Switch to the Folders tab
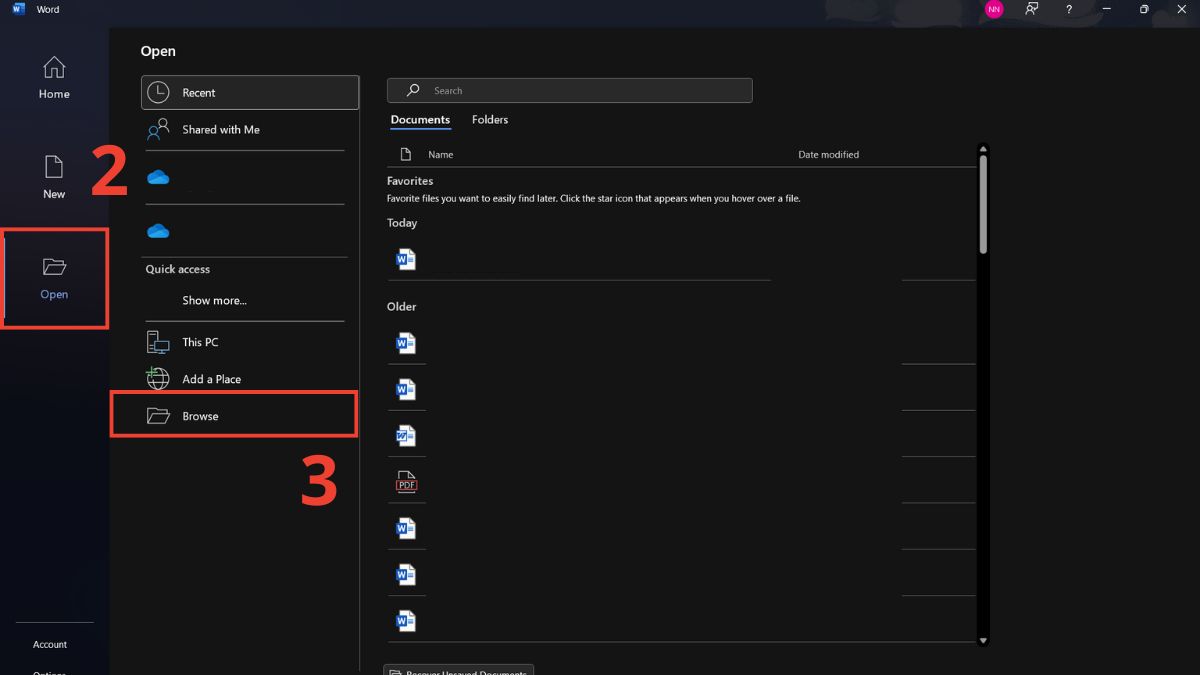The height and width of the screenshot is (675, 1200). click(x=490, y=119)
